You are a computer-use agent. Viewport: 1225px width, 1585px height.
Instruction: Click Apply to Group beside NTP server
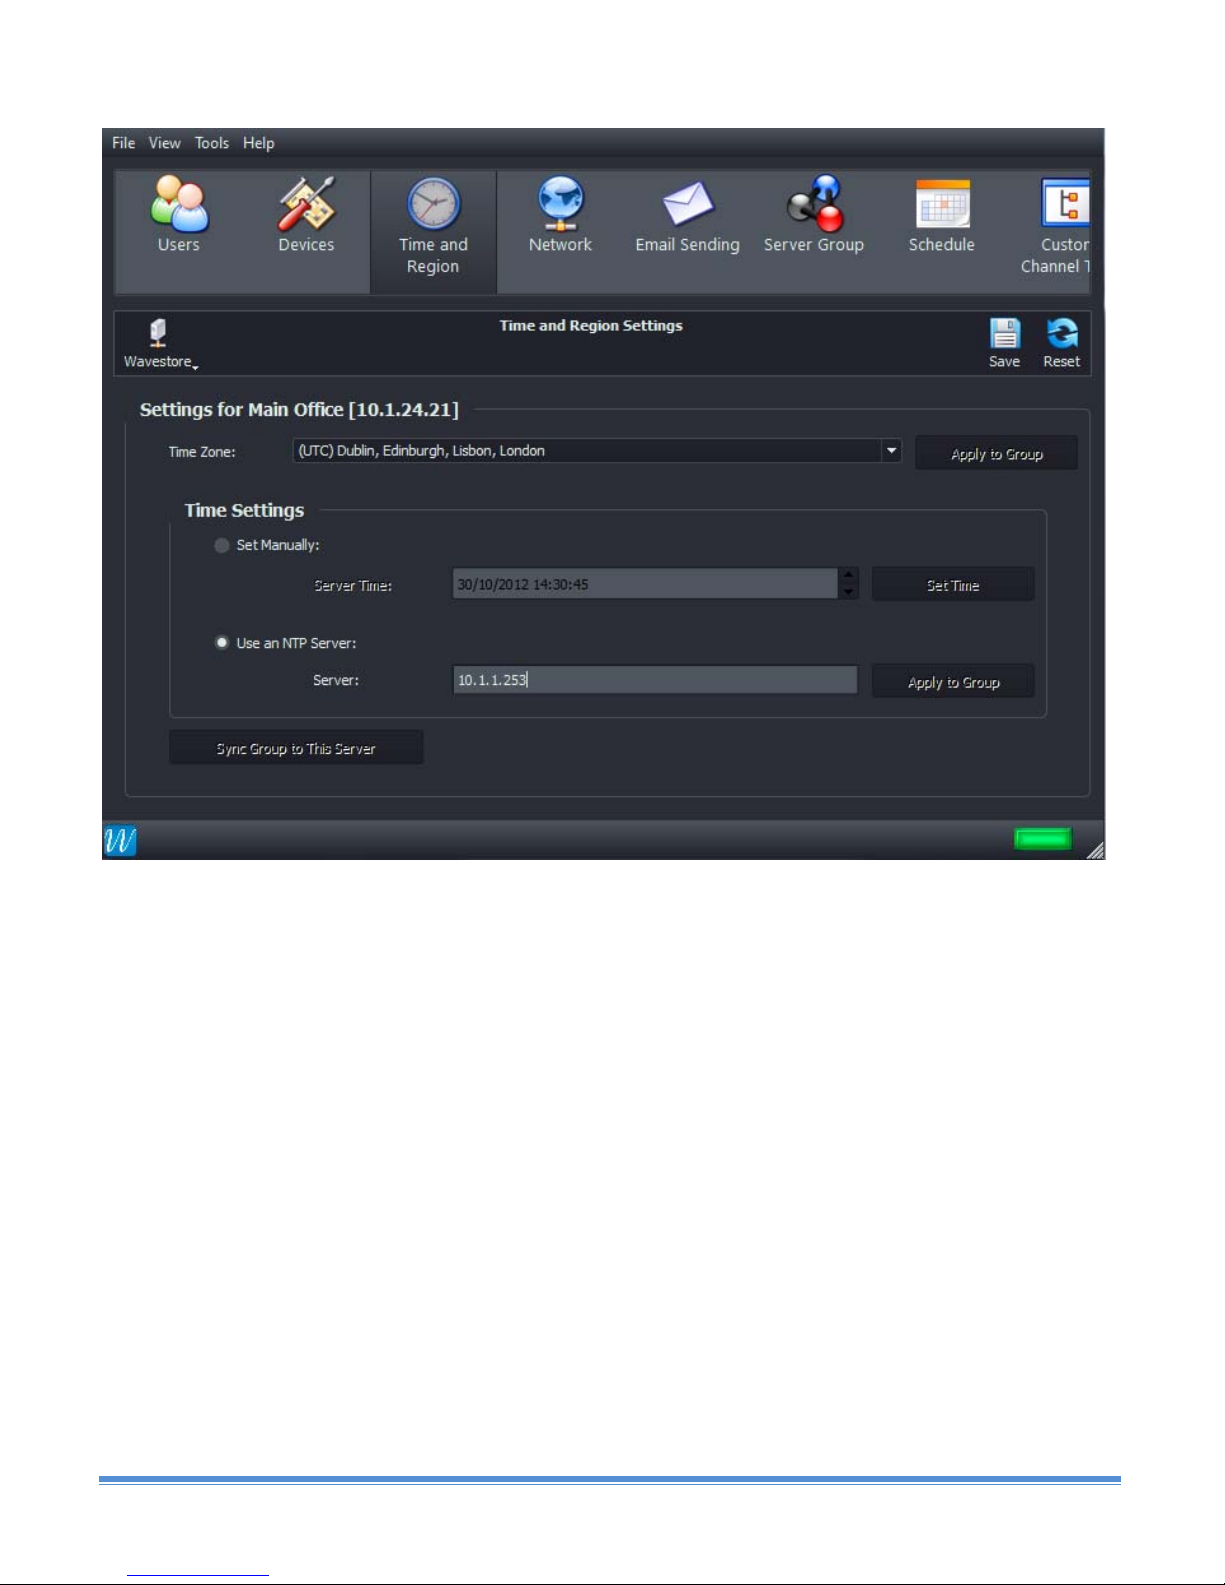pyautogui.click(x=953, y=682)
